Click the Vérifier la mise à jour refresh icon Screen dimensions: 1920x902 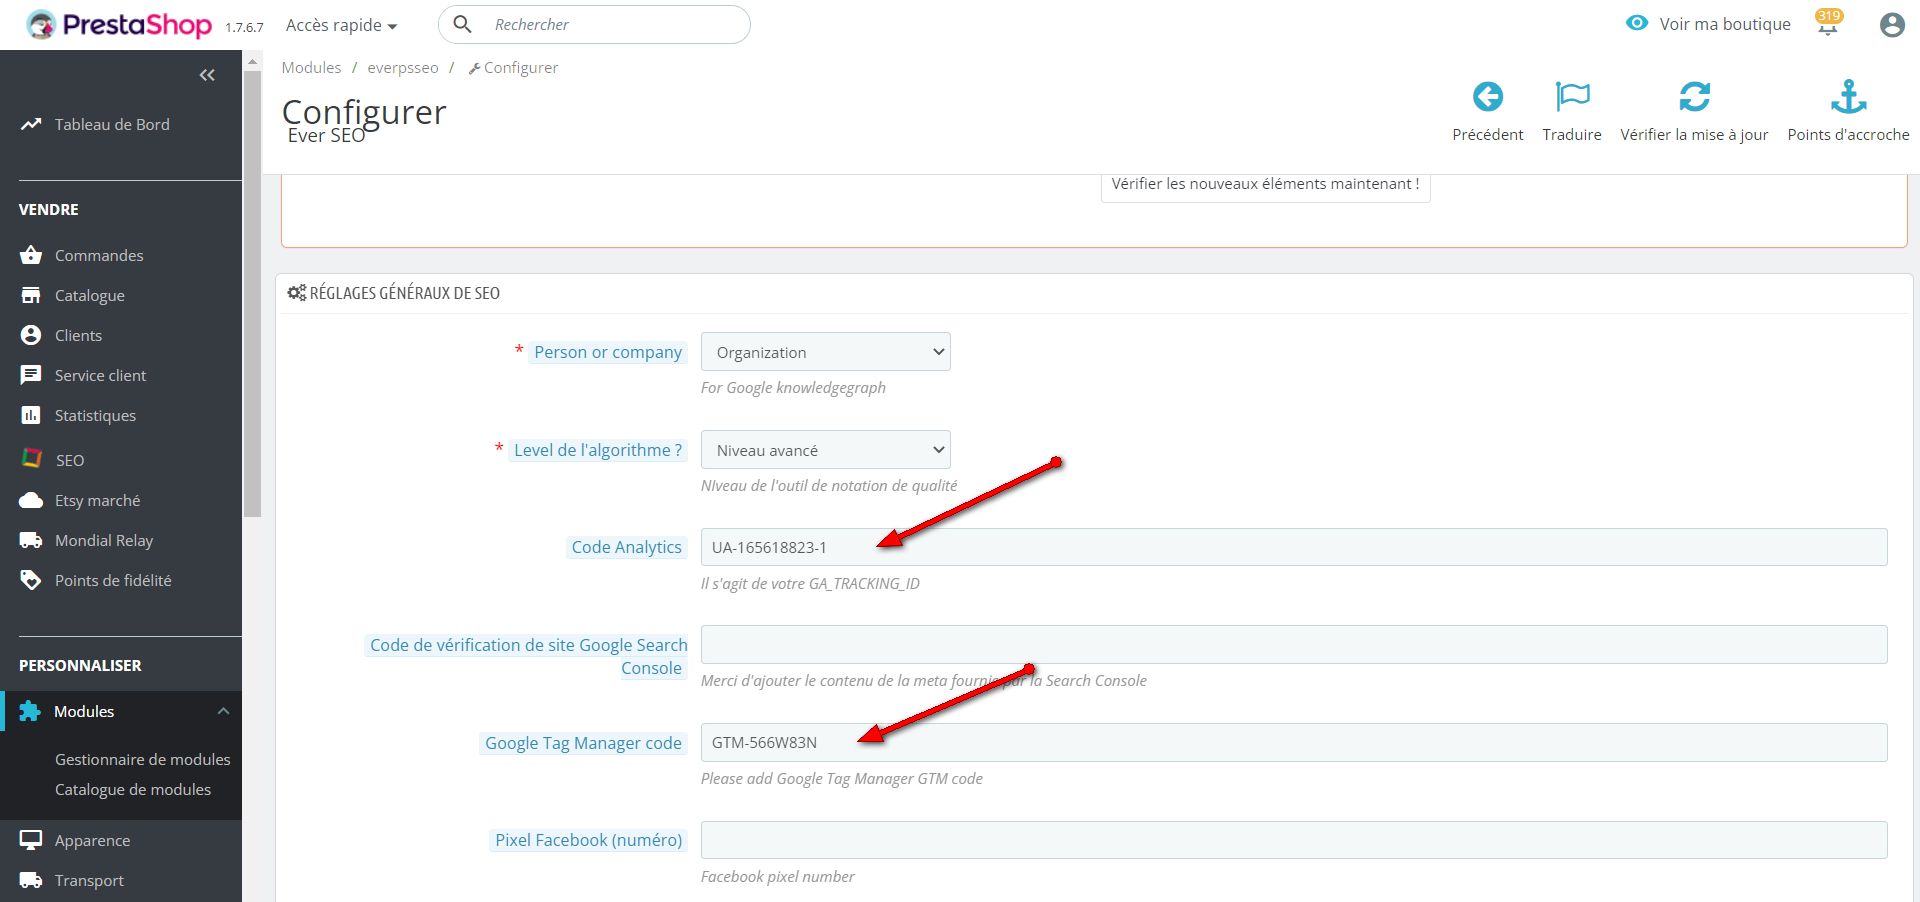point(1694,97)
